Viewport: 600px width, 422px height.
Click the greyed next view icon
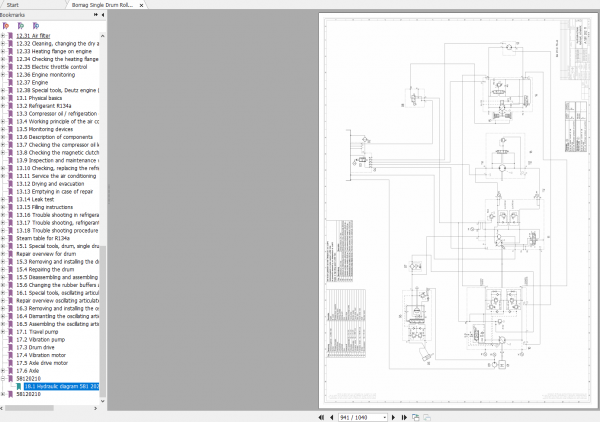[x=427, y=417]
